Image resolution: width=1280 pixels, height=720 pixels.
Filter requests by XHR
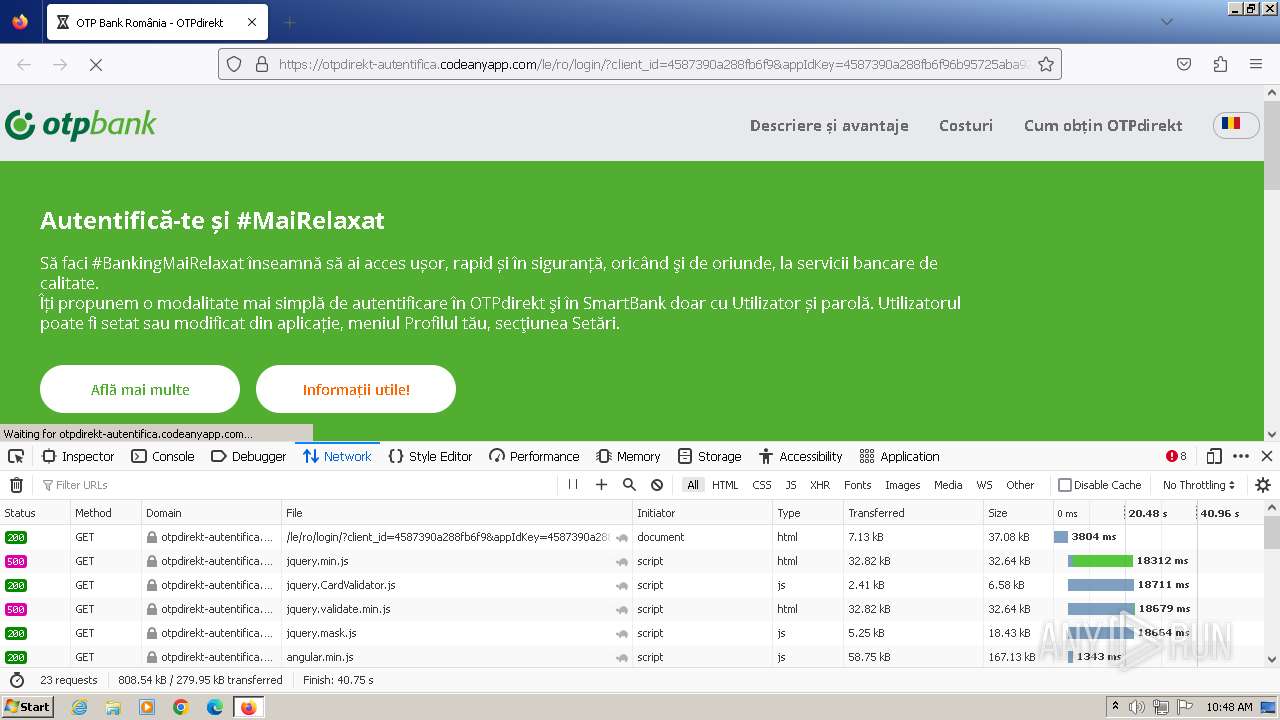pyautogui.click(x=820, y=485)
